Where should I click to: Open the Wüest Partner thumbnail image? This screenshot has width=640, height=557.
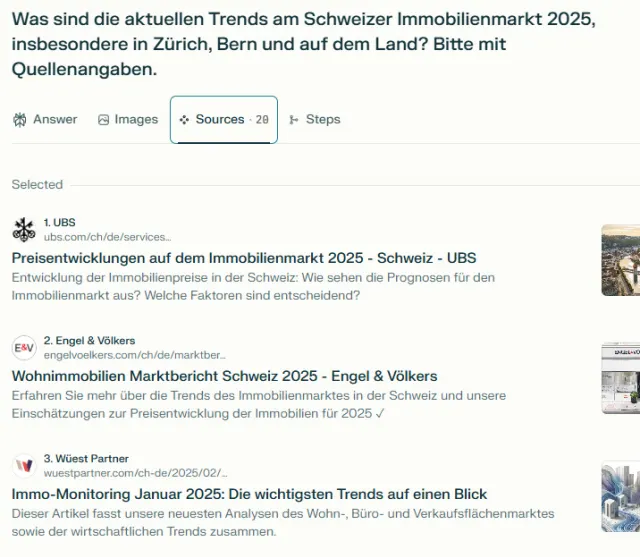[620, 496]
